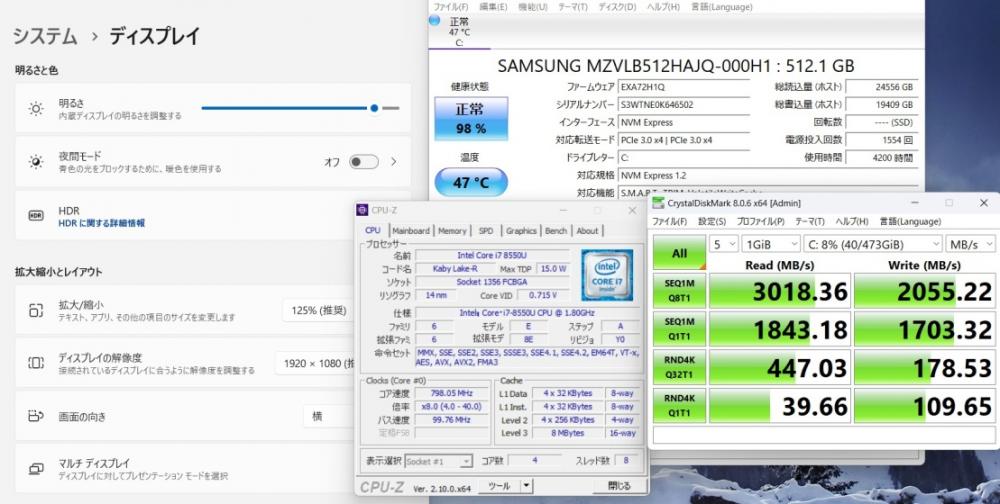Click serial number field S3WTNE0K646502

[x=684, y=105]
